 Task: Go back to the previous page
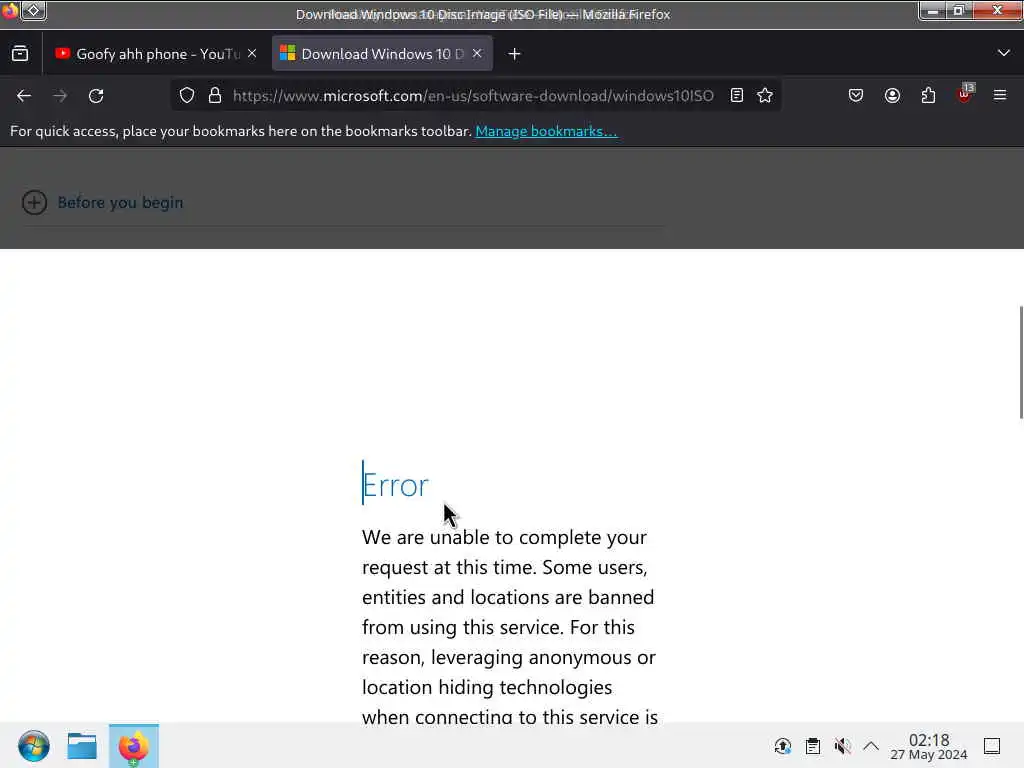pyautogui.click(x=24, y=96)
